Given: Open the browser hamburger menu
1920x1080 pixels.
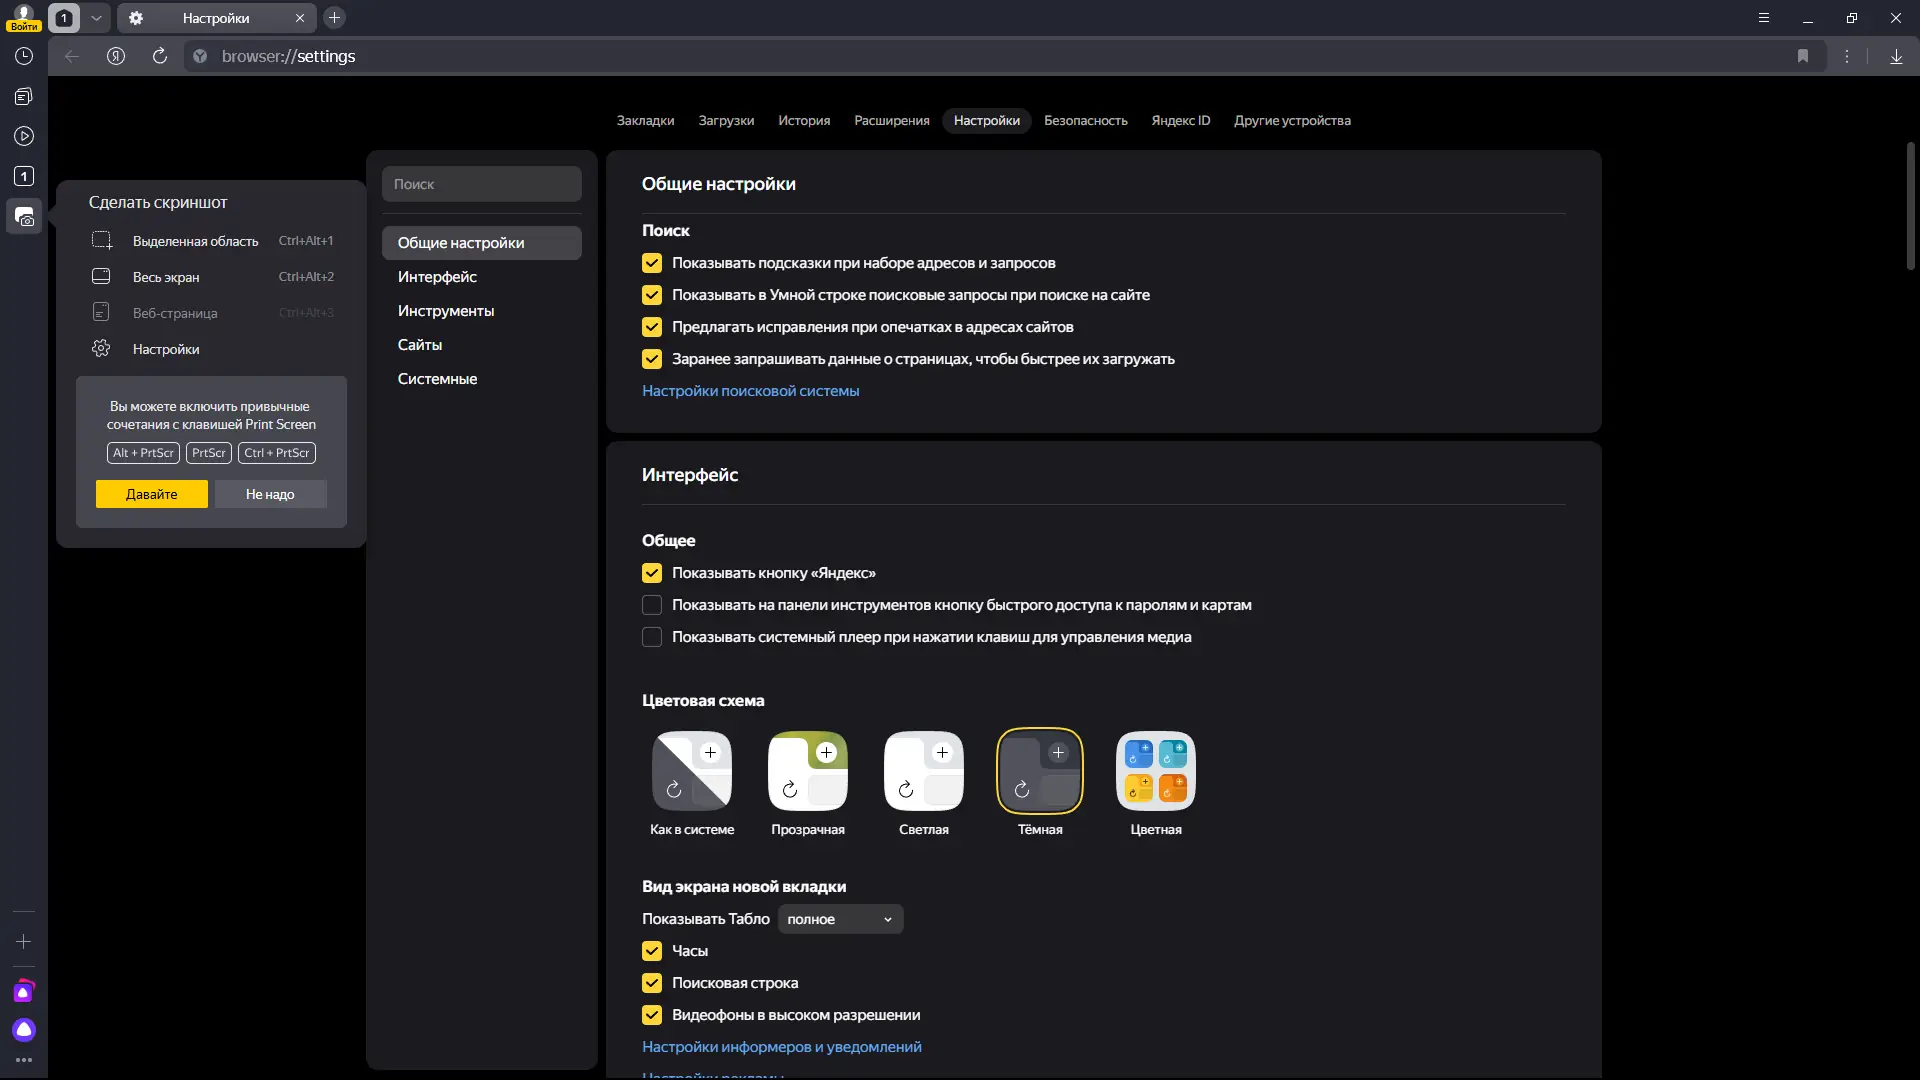Looking at the screenshot, I should point(1764,18).
